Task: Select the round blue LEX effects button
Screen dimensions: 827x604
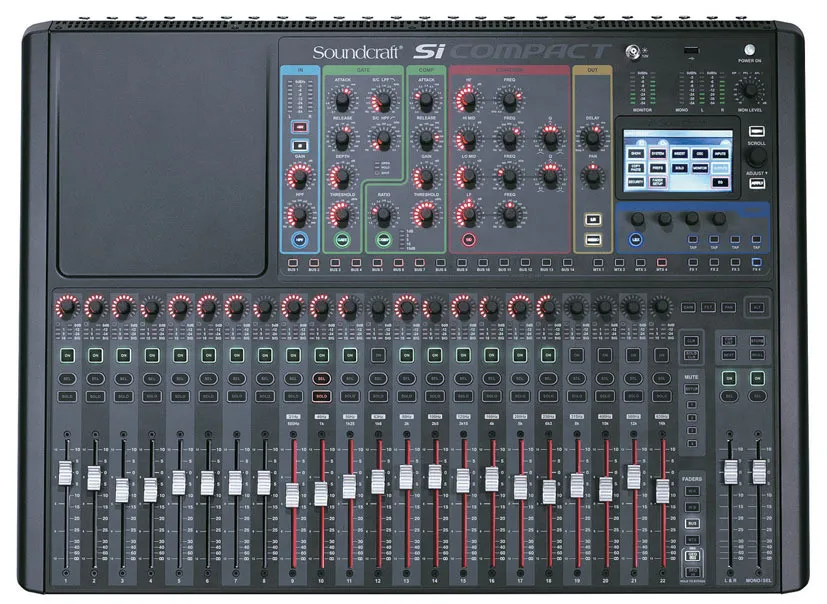Action: coord(636,239)
